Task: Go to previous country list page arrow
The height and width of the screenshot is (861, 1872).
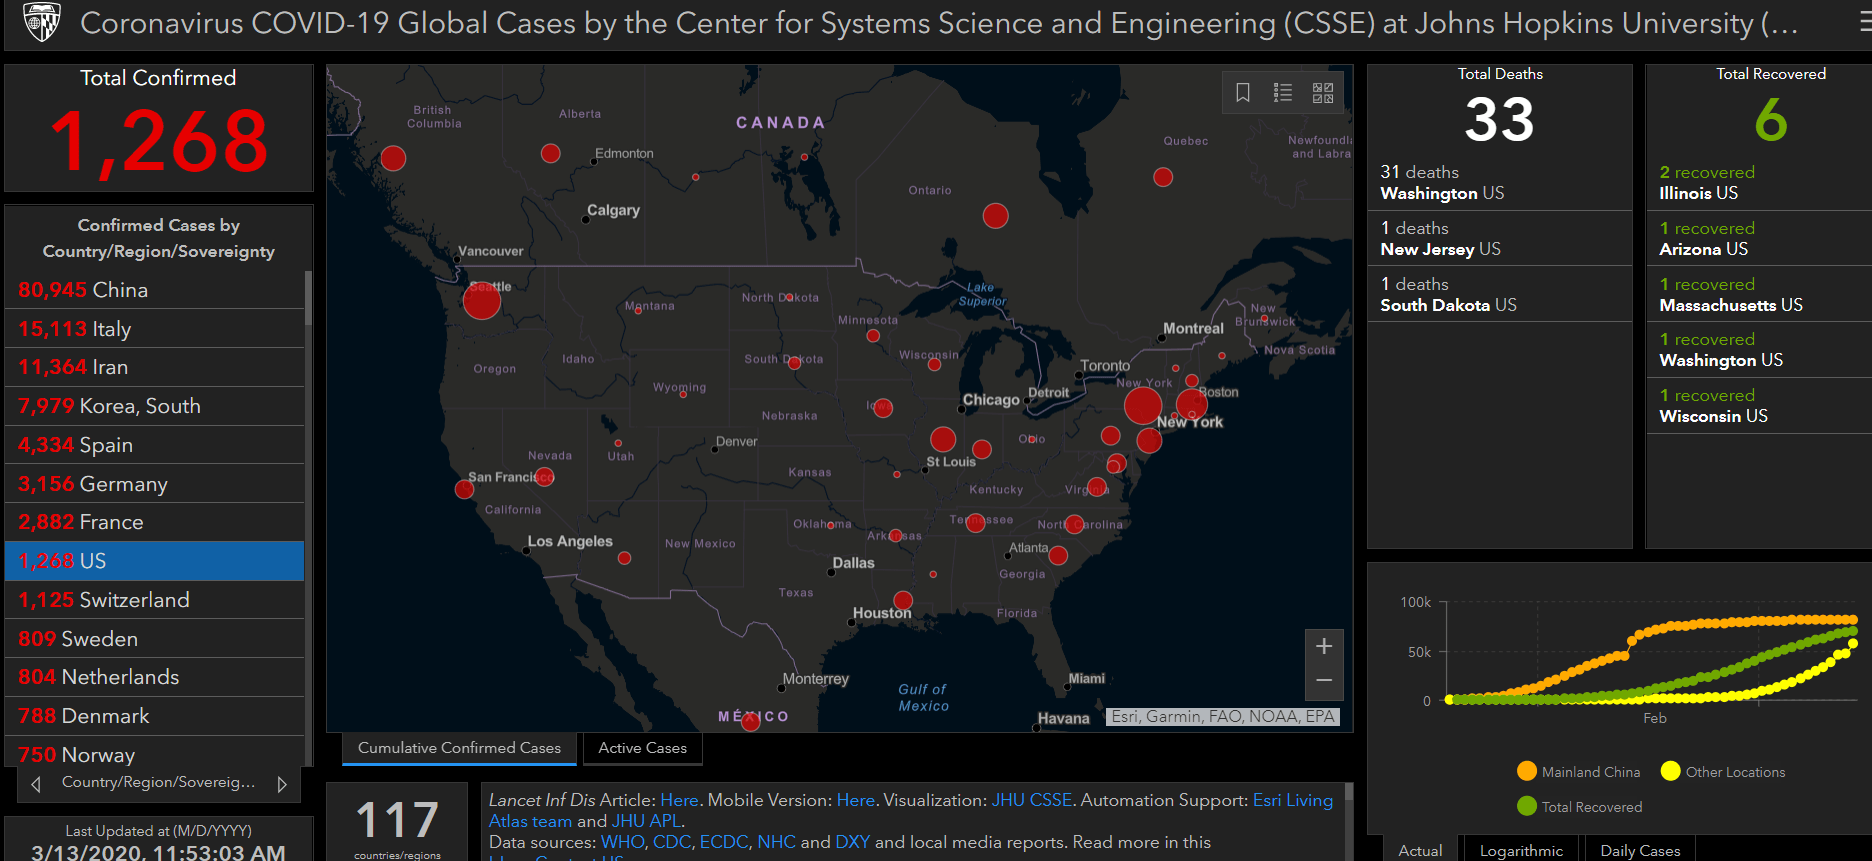Action: tap(36, 784)
